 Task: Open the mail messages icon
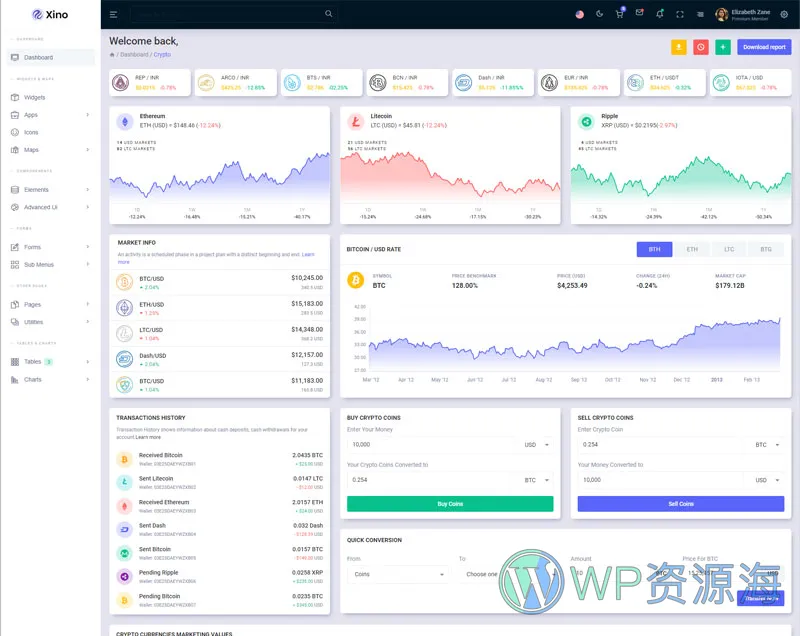click(x=639, y=14)
